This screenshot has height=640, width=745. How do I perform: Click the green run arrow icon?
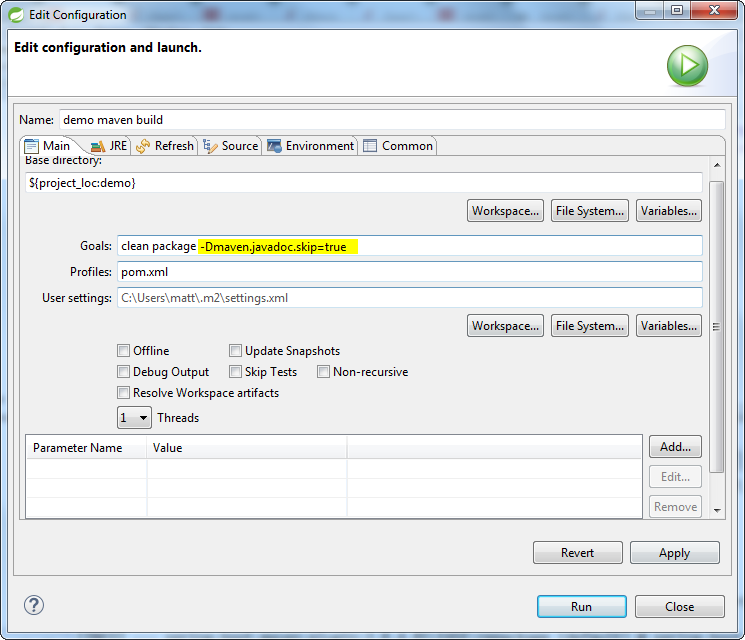point(687,66)
